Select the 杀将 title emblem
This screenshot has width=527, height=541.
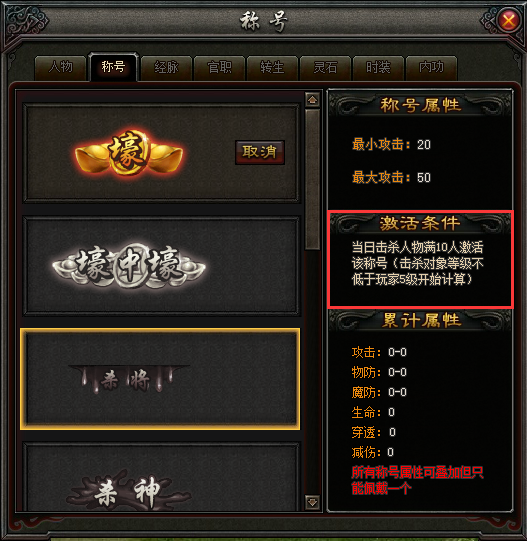129,379
